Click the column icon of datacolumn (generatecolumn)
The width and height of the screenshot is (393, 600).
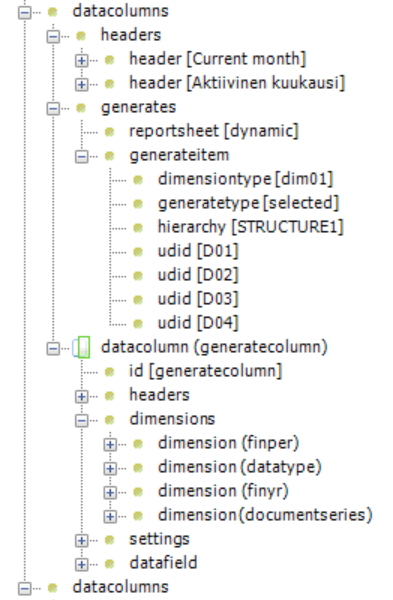[82, 347]
